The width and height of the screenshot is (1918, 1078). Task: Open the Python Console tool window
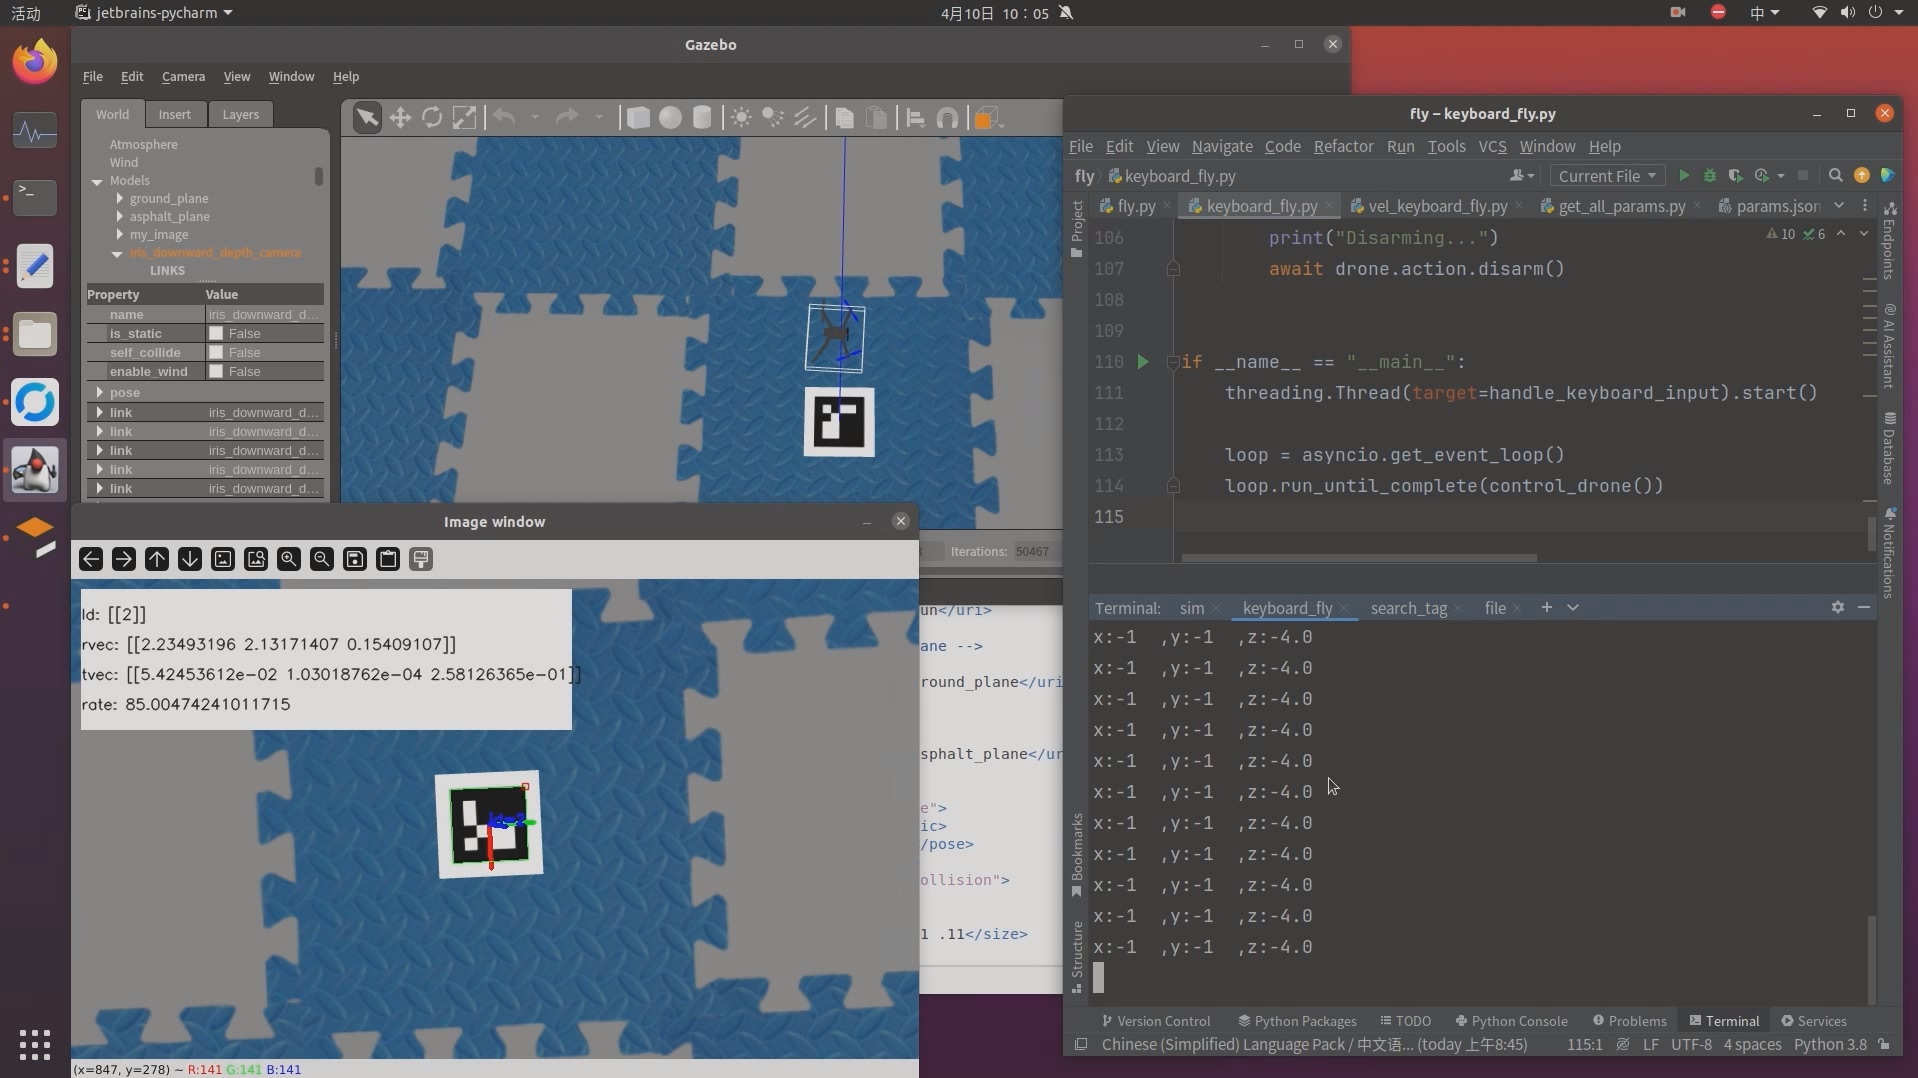pos(1511,1021)
